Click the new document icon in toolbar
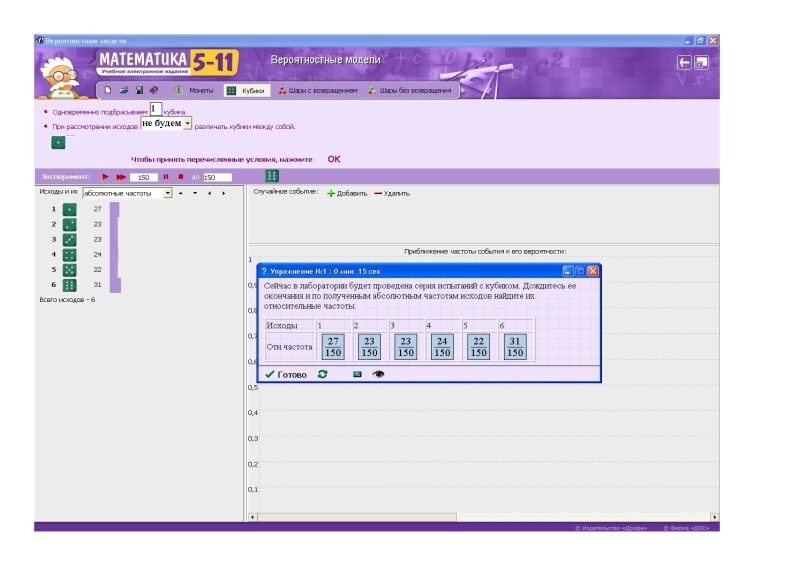800x566 pixels. [107, 90]
